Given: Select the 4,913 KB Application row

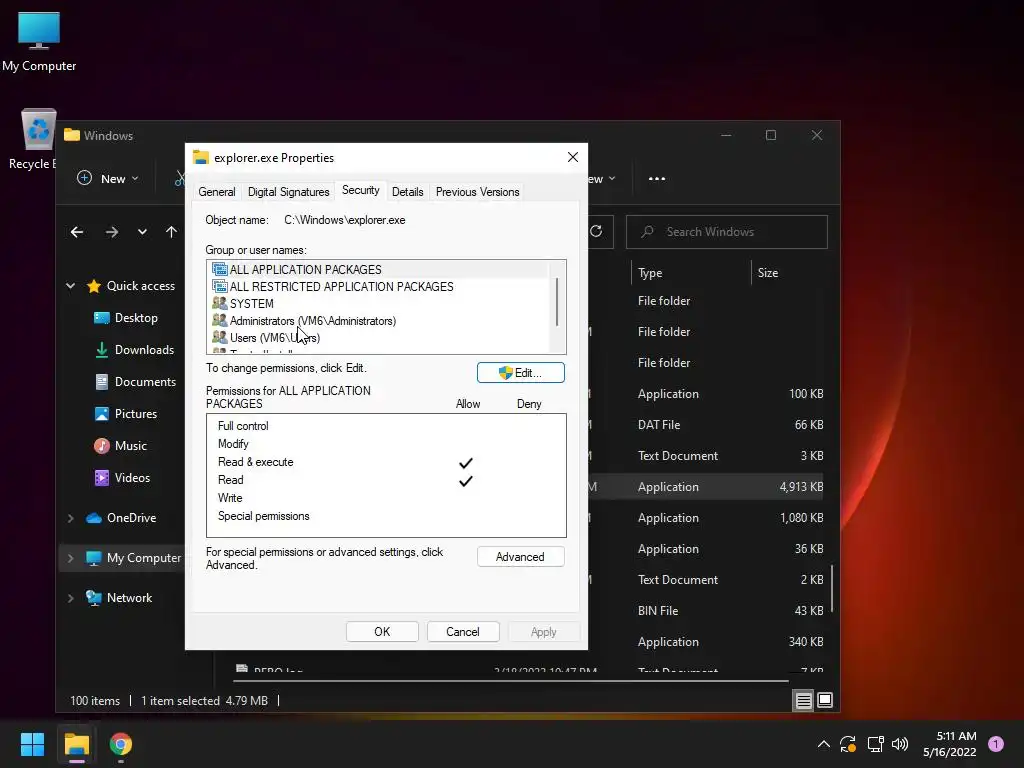Looking at the screenshot, I should click(705, 487).
